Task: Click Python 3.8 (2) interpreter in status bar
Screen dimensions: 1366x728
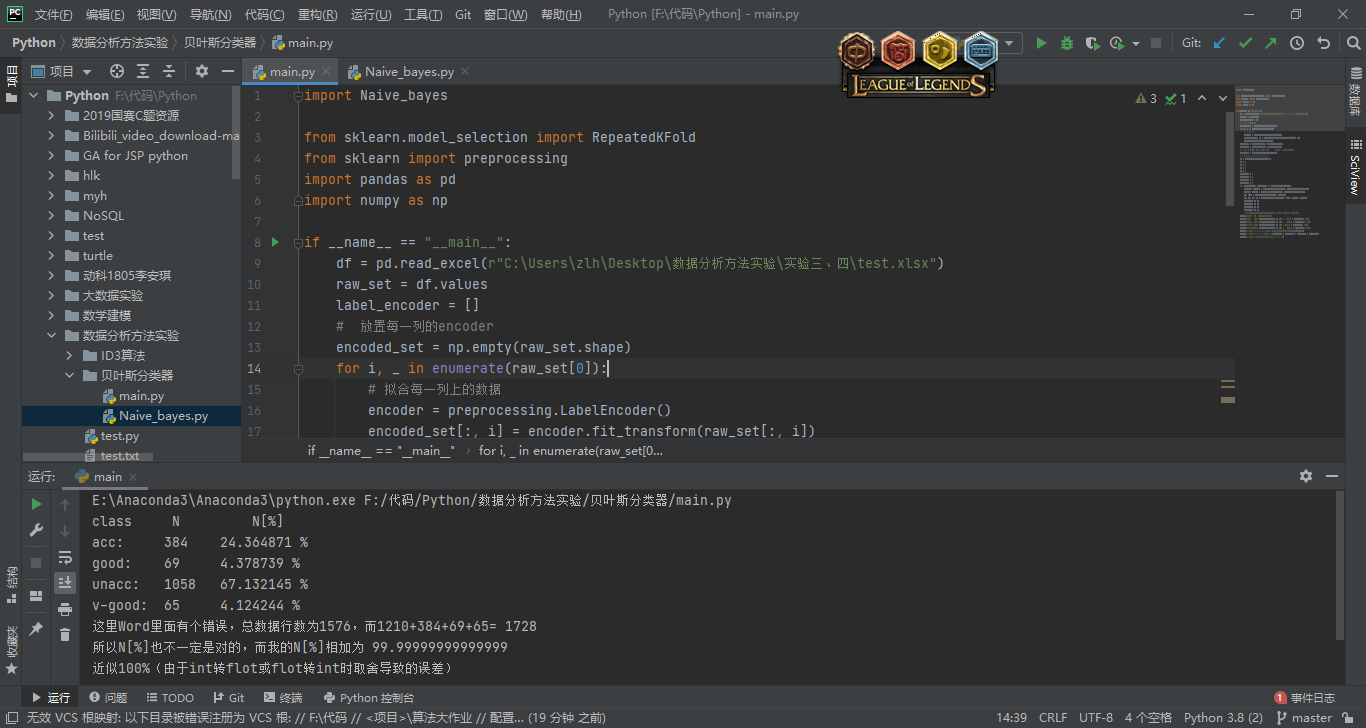Action: click(1223, 718)
